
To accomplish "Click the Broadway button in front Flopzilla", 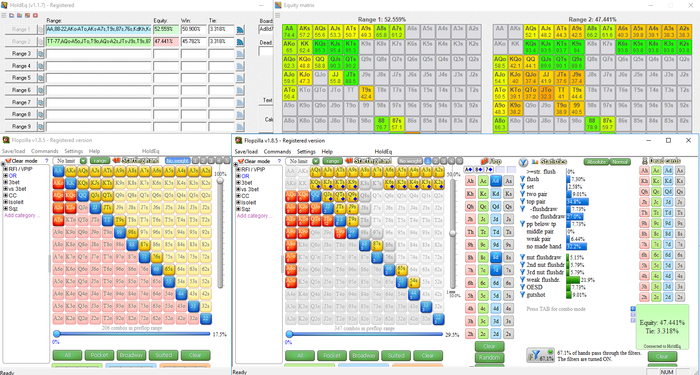I will coord(364,356).
